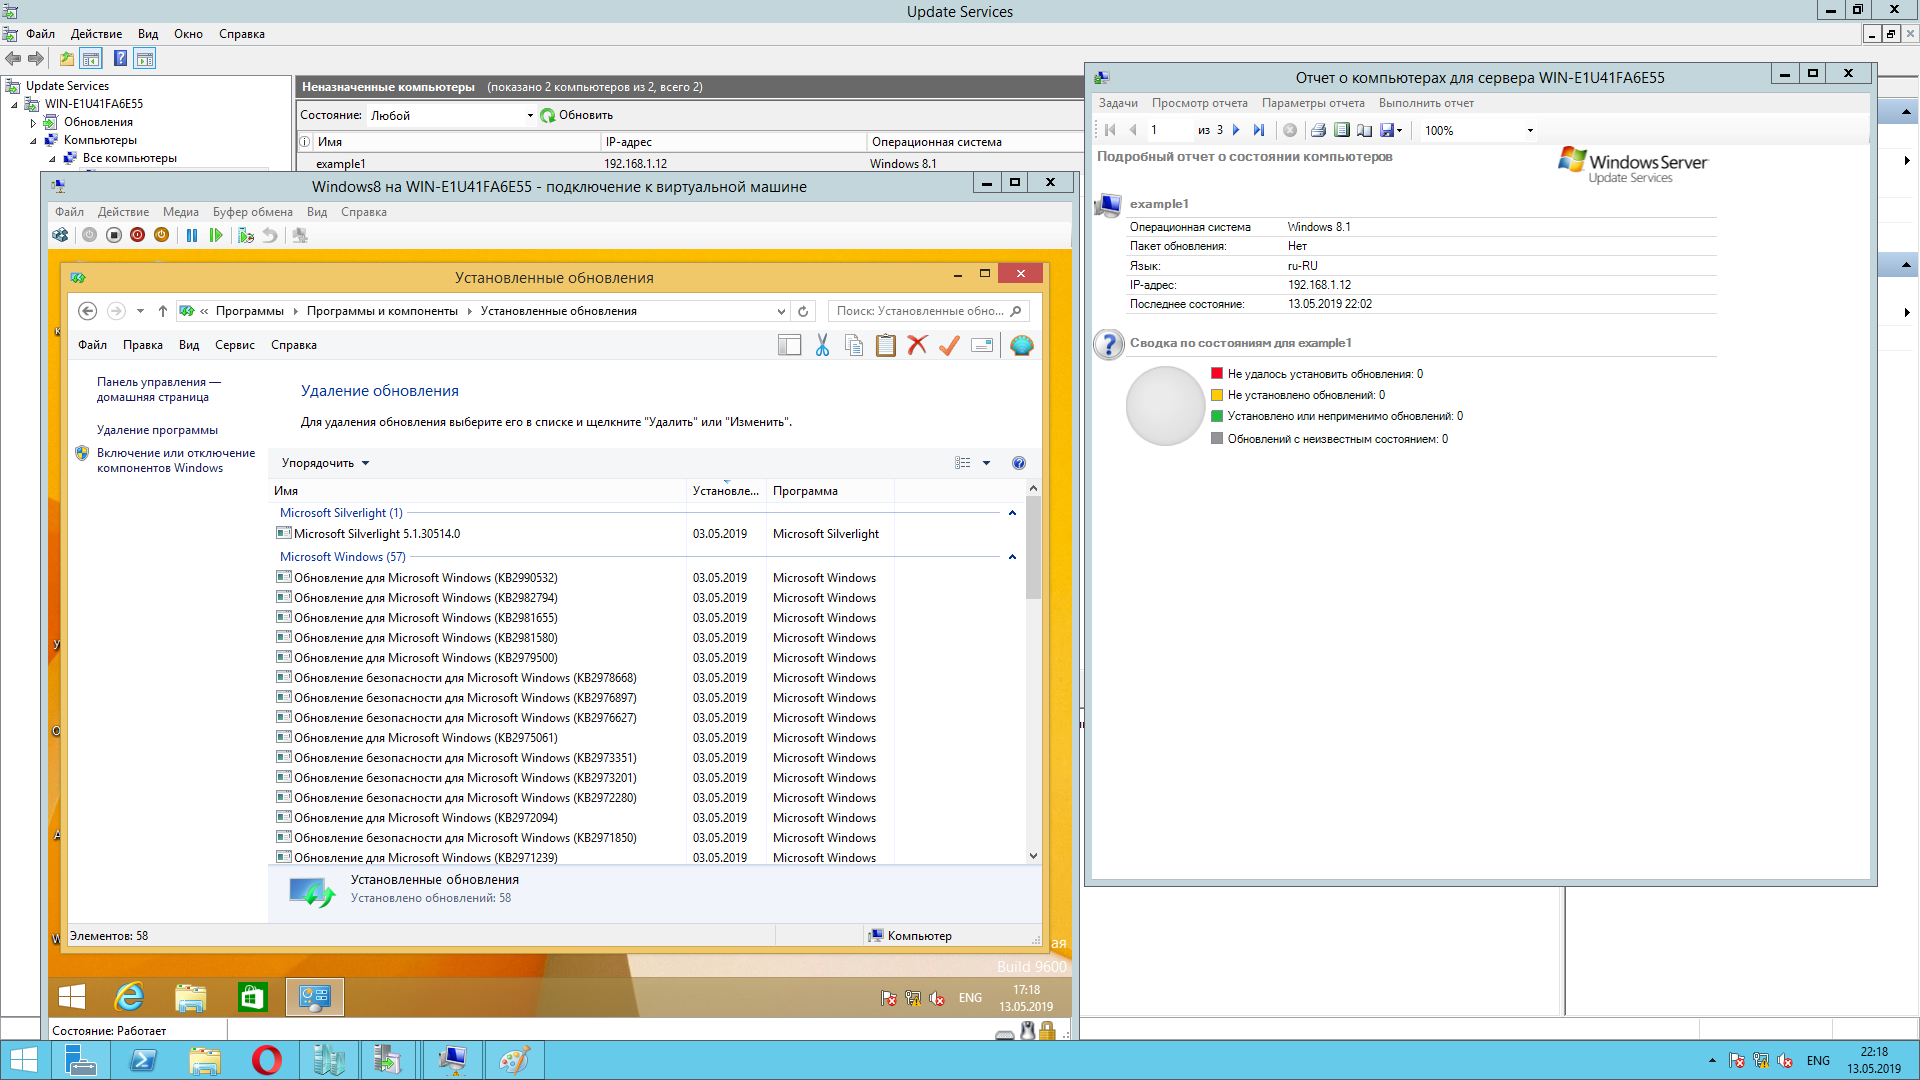Go to next report page
Screen dimensions: 1920x1080
click(x=1236, y=131)
